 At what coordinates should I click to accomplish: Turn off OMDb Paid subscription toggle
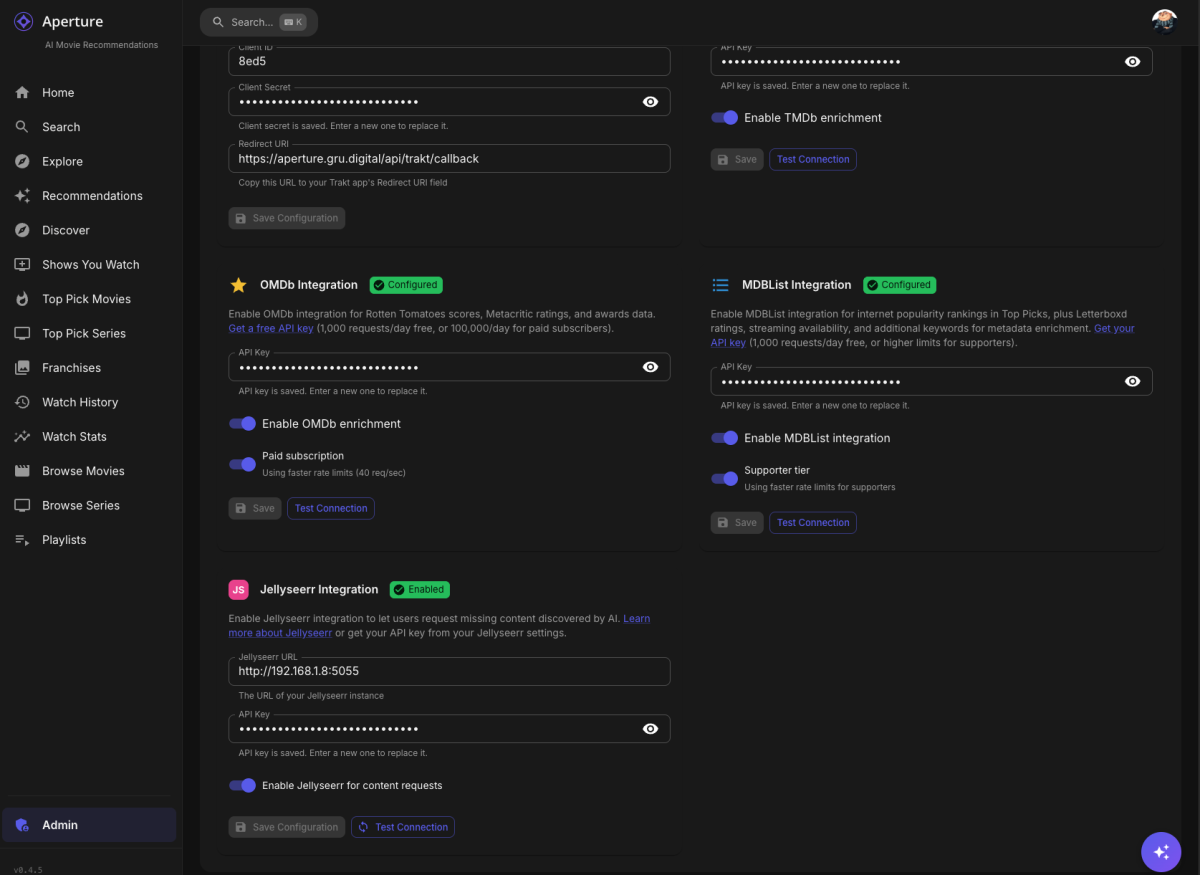243,464
